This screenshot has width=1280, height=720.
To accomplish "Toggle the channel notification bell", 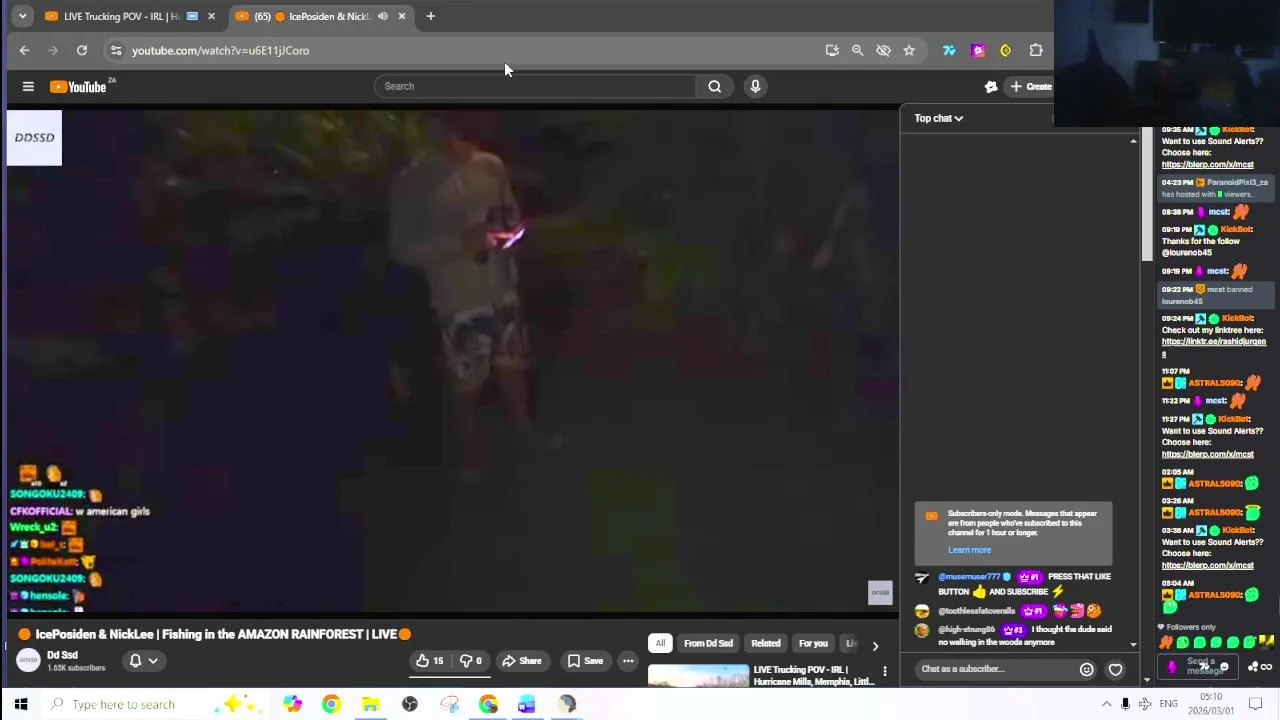I will pos(135,661).
